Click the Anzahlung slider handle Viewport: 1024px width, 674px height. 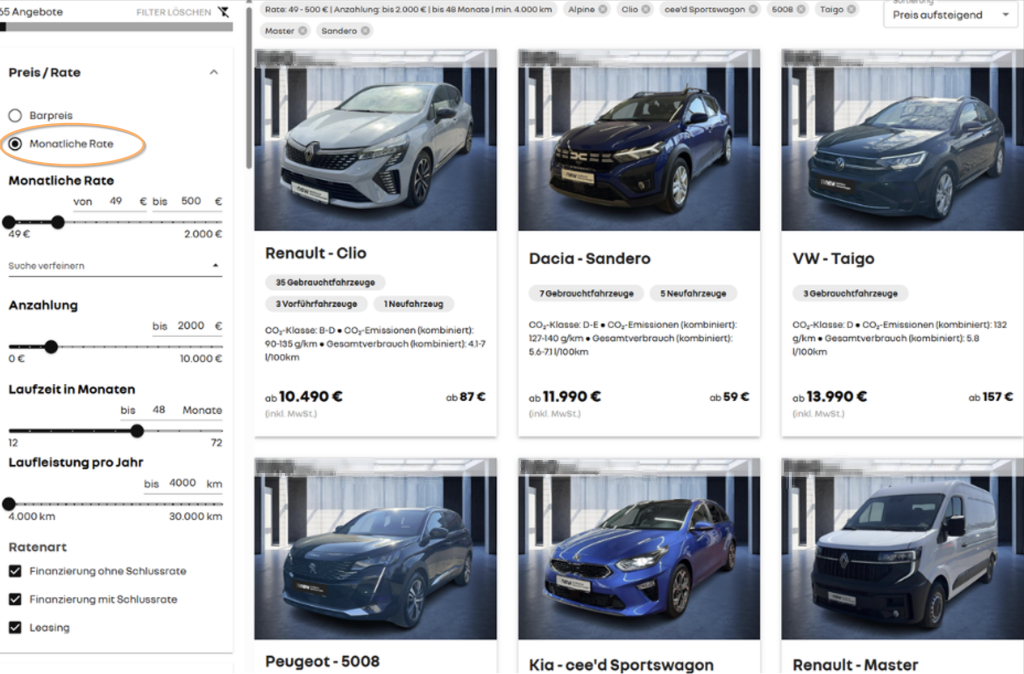(x=51, y=347)
